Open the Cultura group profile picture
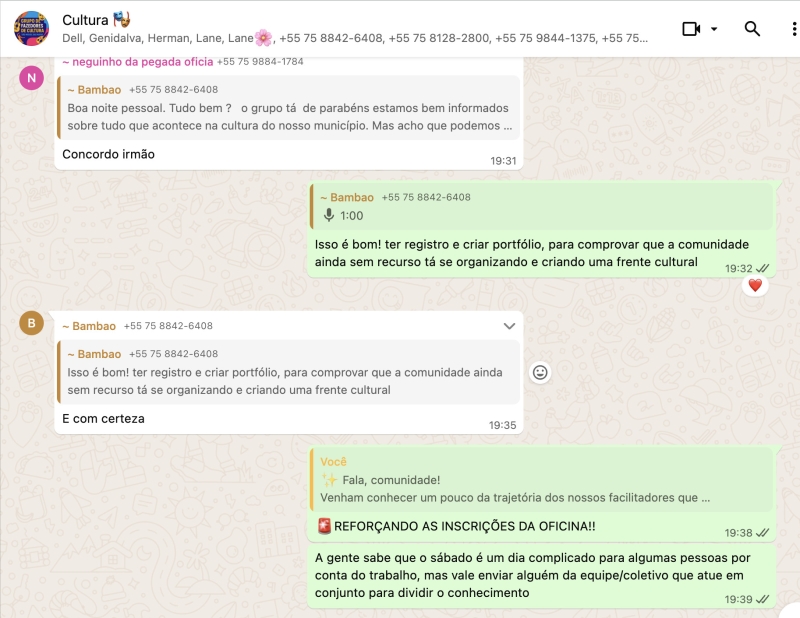The height and width of the screenshot is (618, 800). point(31,28)
